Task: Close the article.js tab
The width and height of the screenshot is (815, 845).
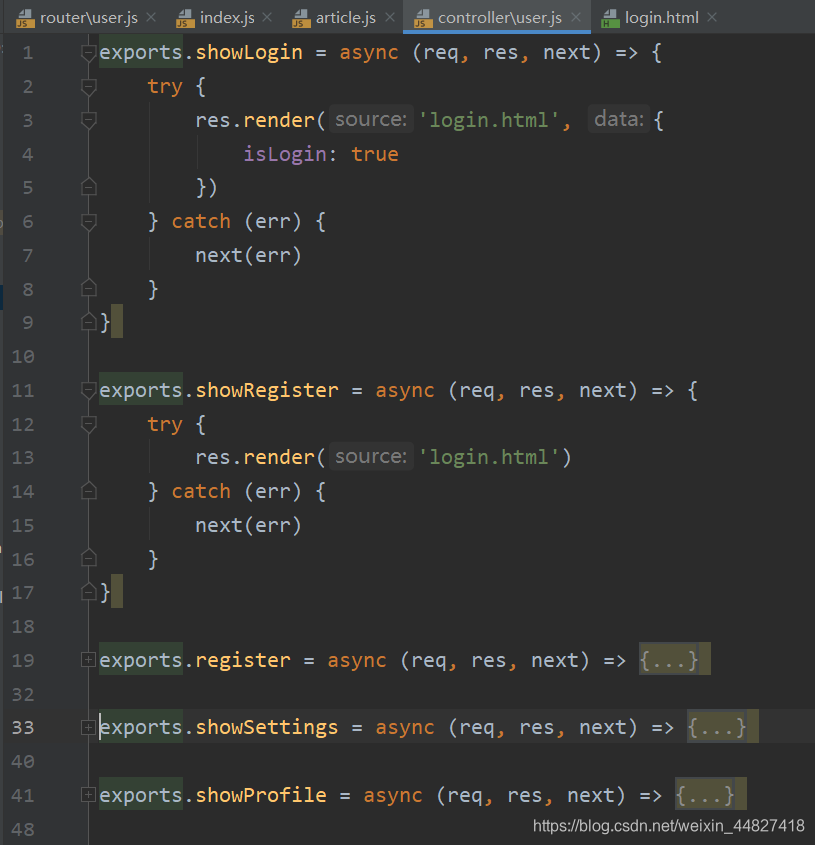Action: coord(390,17)
